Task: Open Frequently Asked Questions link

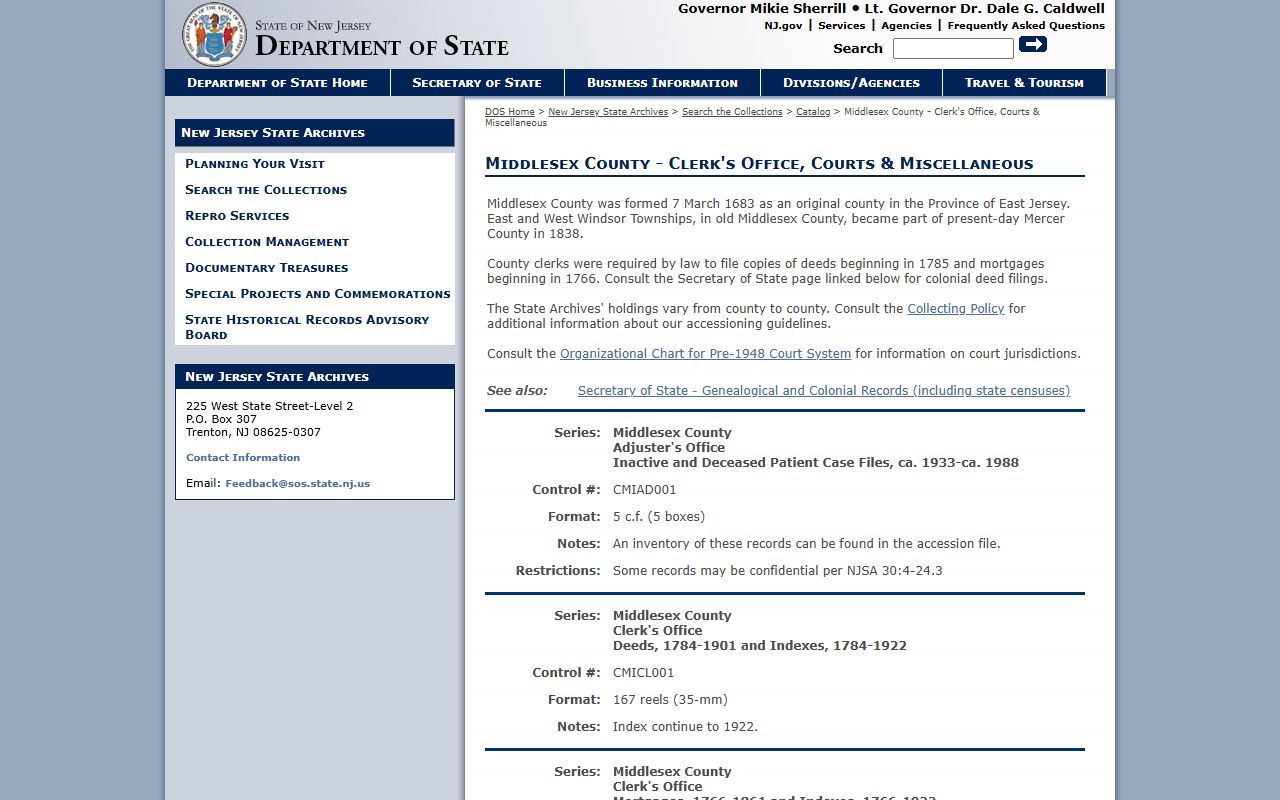Action: pos(1026,26)
